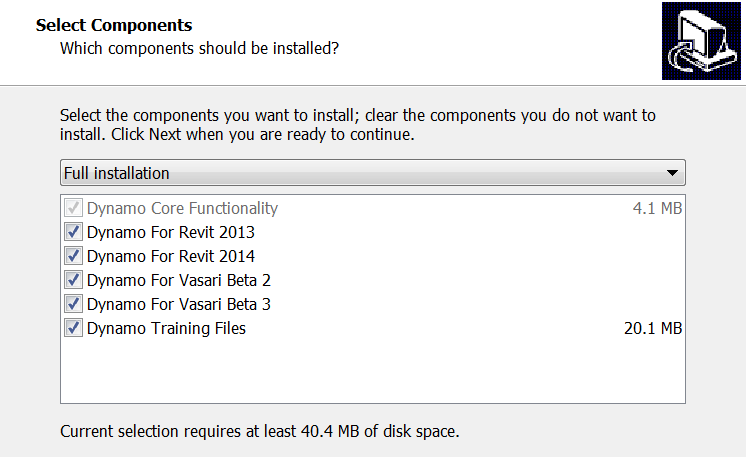This screenshot has width=746, height=457.
Task: Uncheck the Dynamo Training Files checkbox
Action: click(73, 328)
